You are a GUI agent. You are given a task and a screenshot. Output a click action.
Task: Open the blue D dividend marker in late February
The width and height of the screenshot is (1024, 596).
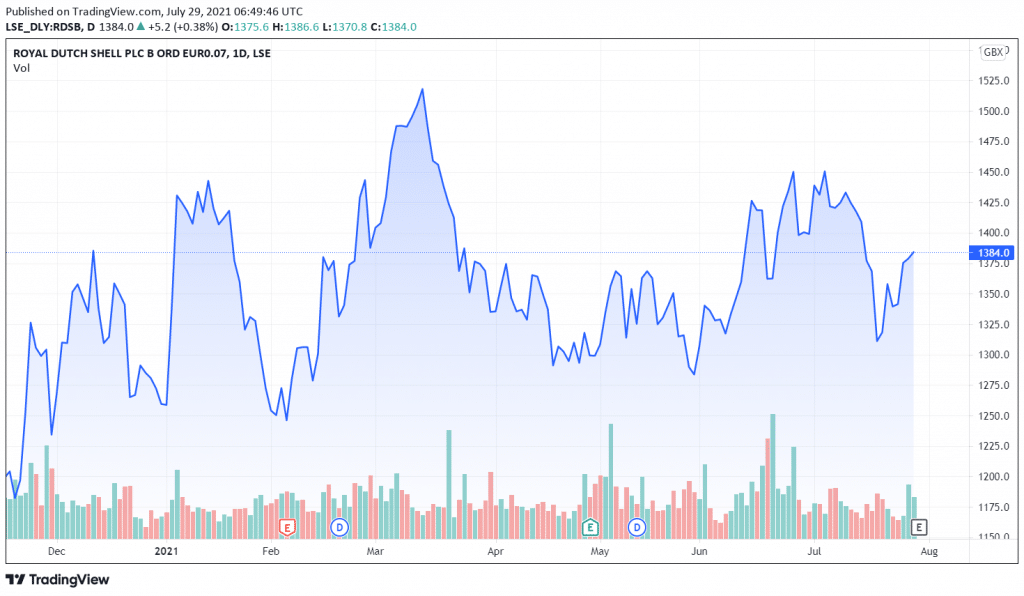[339, 527]
